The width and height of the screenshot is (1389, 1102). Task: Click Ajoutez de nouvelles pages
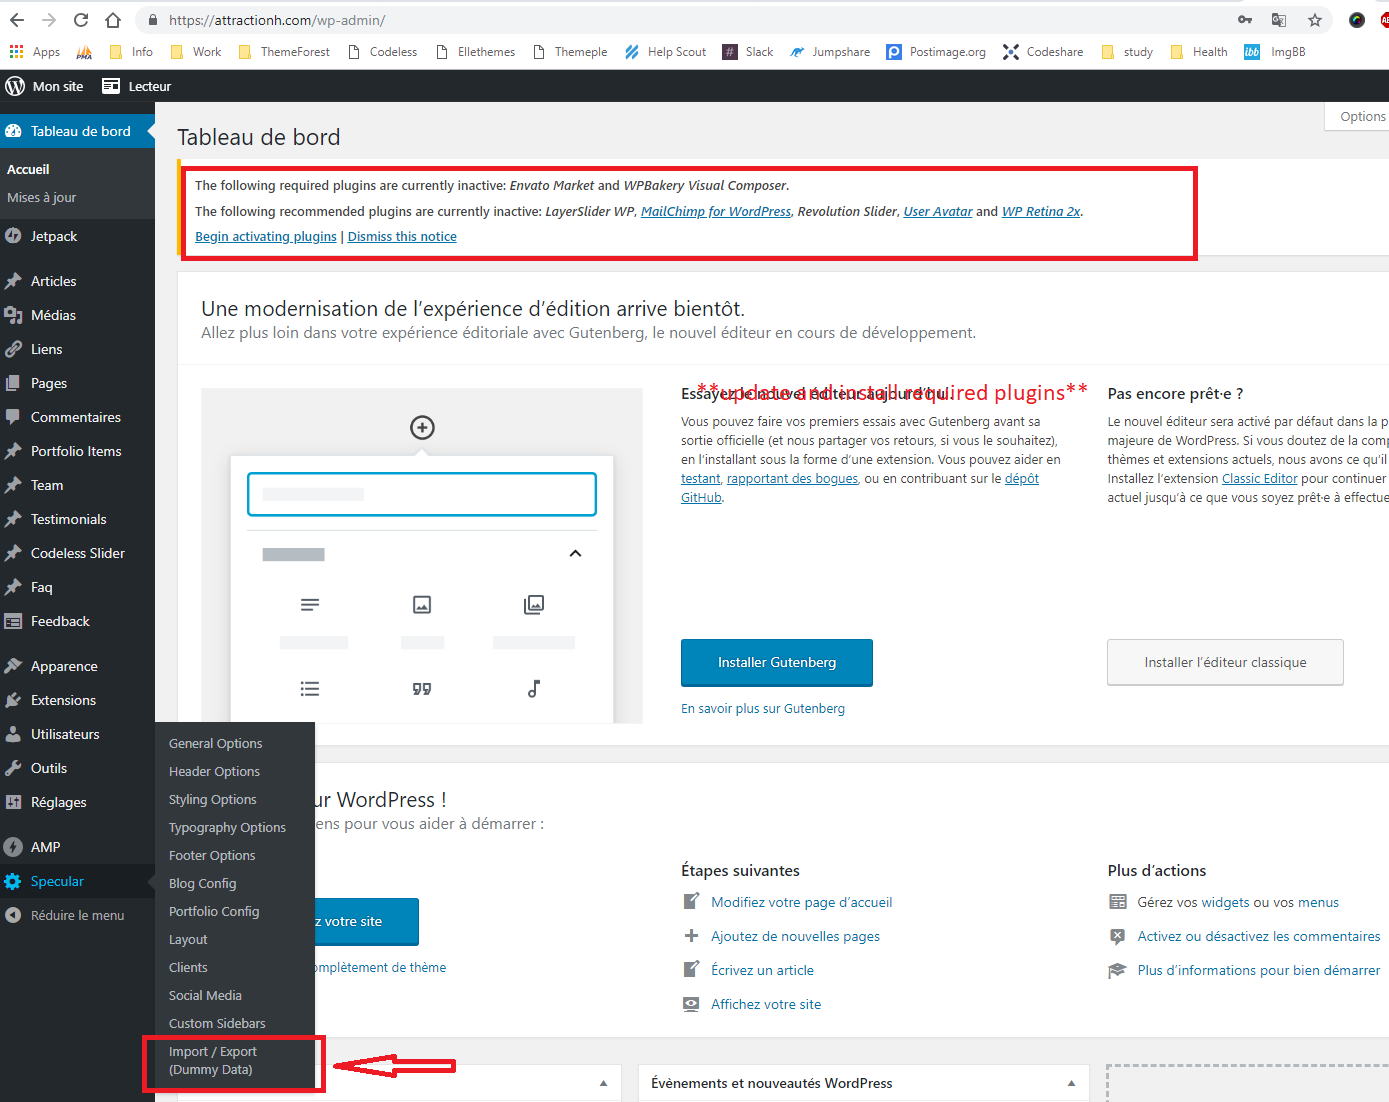pos(796,936)
